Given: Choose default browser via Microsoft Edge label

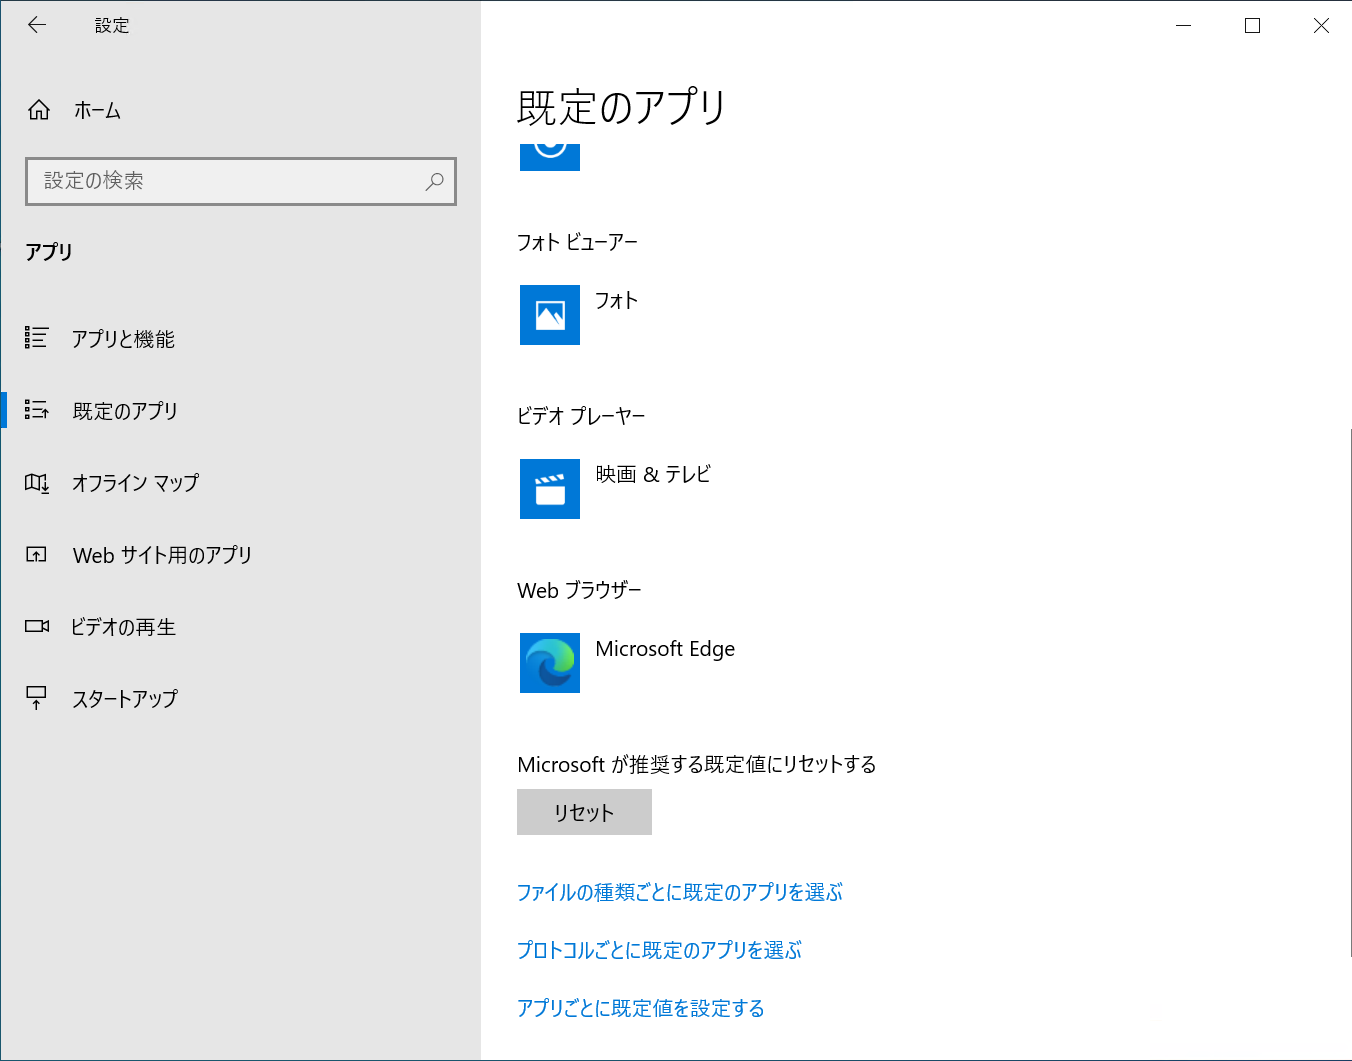Looking at the screenshot, I should (x=665, y=649).
